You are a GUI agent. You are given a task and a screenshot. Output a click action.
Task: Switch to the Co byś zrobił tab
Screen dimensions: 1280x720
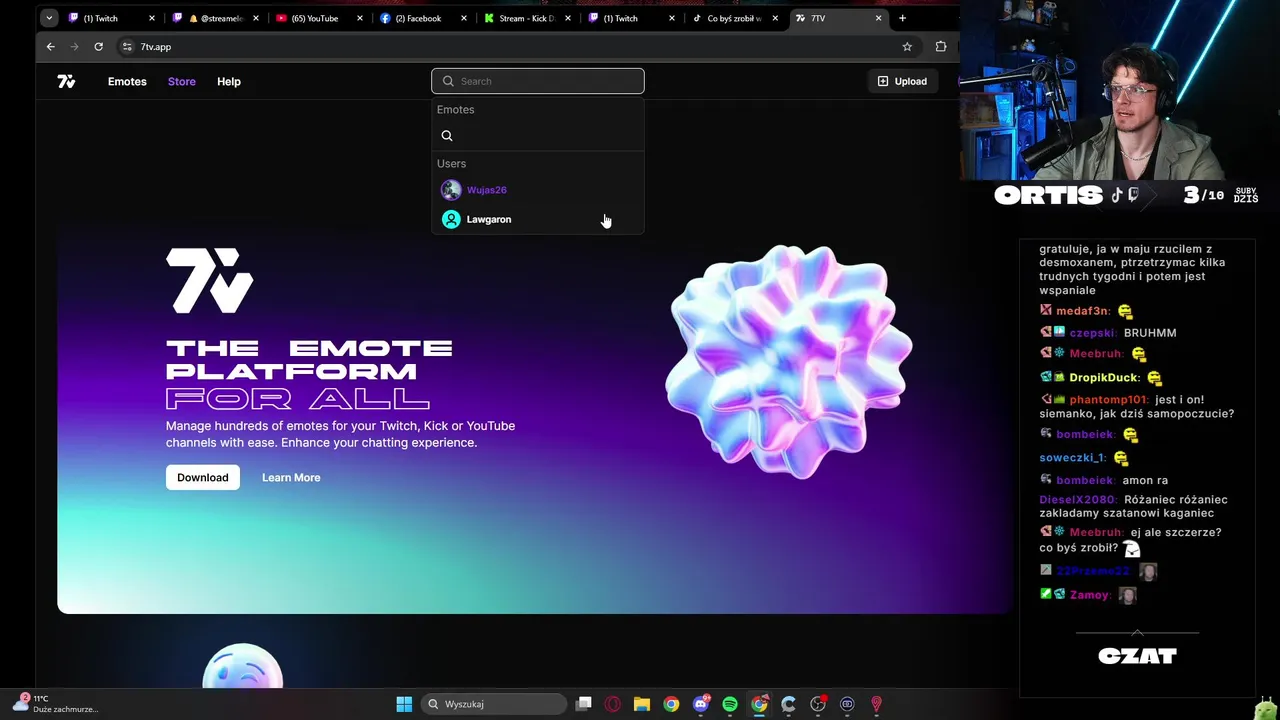coord(734,18)
